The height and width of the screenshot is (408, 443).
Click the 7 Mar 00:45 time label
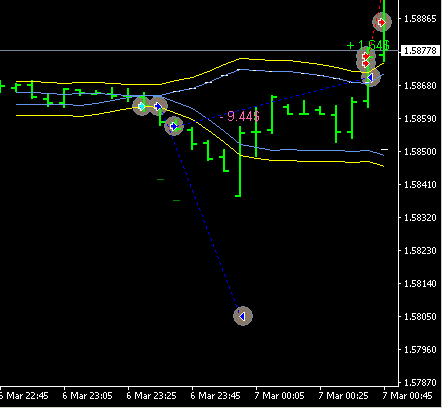407,396
